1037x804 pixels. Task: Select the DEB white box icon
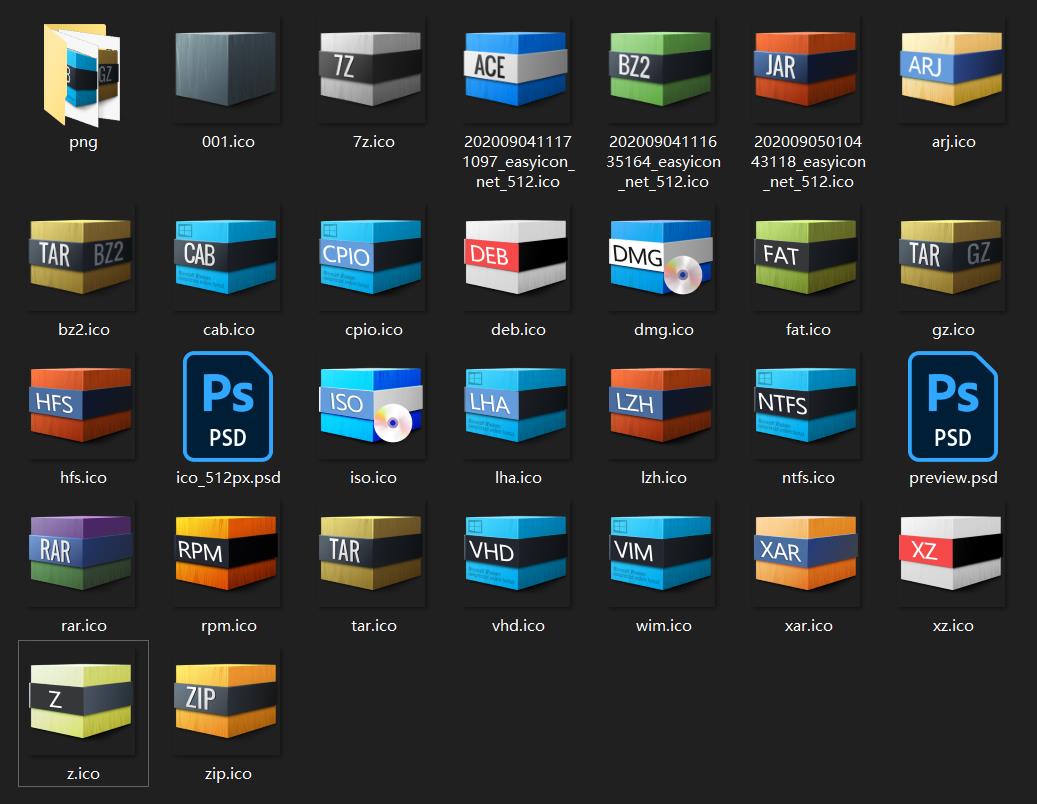[516, 257]
